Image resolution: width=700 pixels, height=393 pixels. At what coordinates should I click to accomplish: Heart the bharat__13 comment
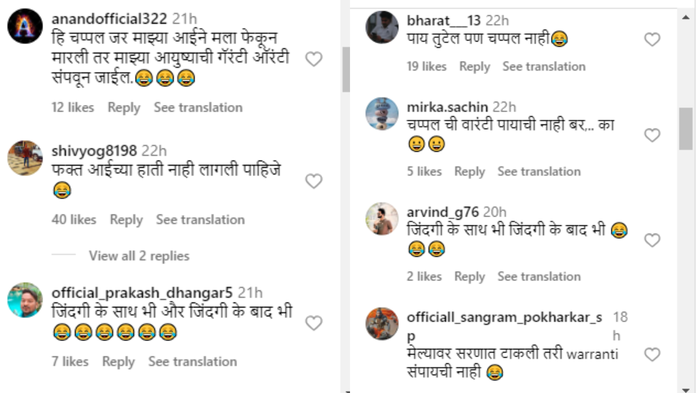point(652,39)
